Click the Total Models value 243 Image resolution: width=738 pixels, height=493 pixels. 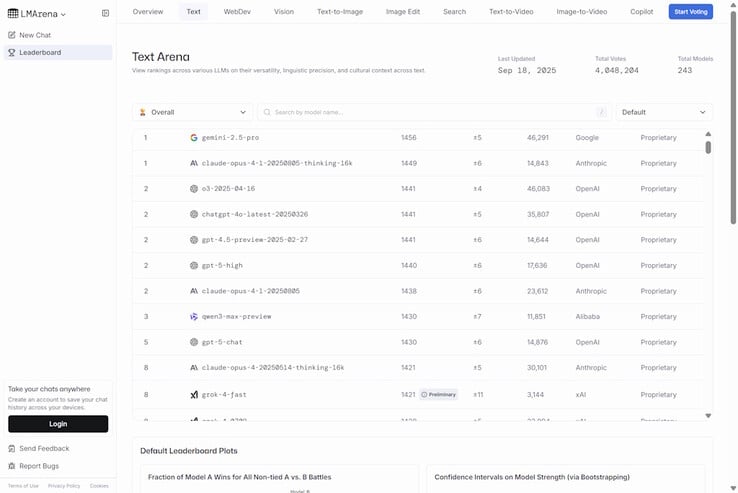click(x=684, y=70)
